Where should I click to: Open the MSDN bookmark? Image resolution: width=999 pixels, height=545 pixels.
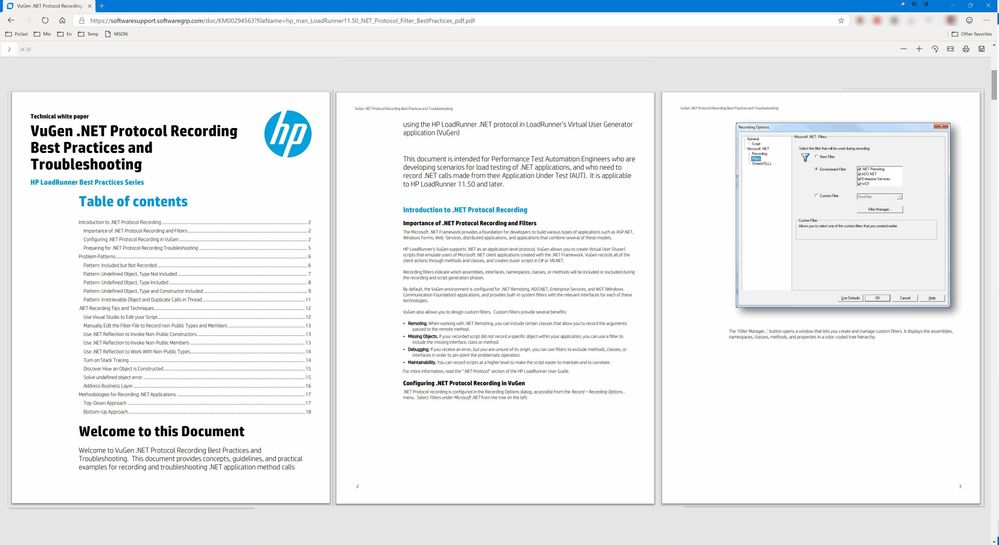(116, 34)
